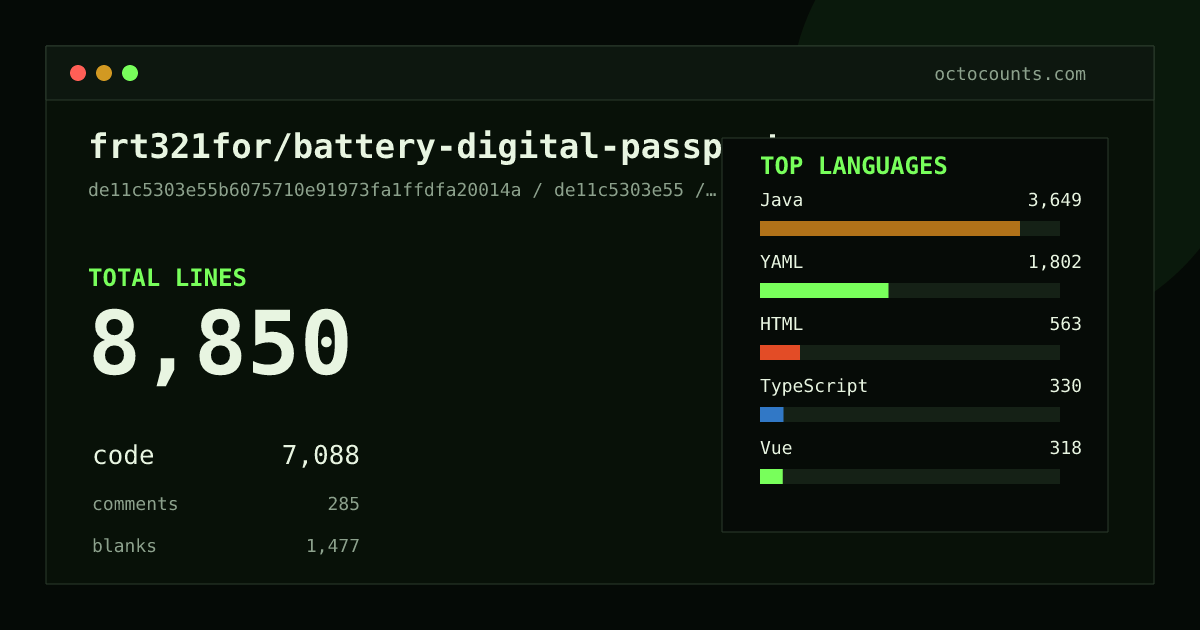Click the Java line count 3,649

tap(1054, 200)
